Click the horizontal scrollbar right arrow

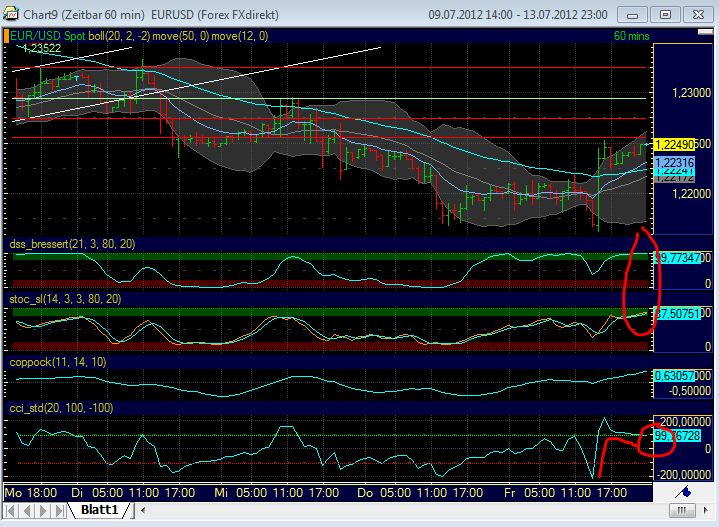706,510
